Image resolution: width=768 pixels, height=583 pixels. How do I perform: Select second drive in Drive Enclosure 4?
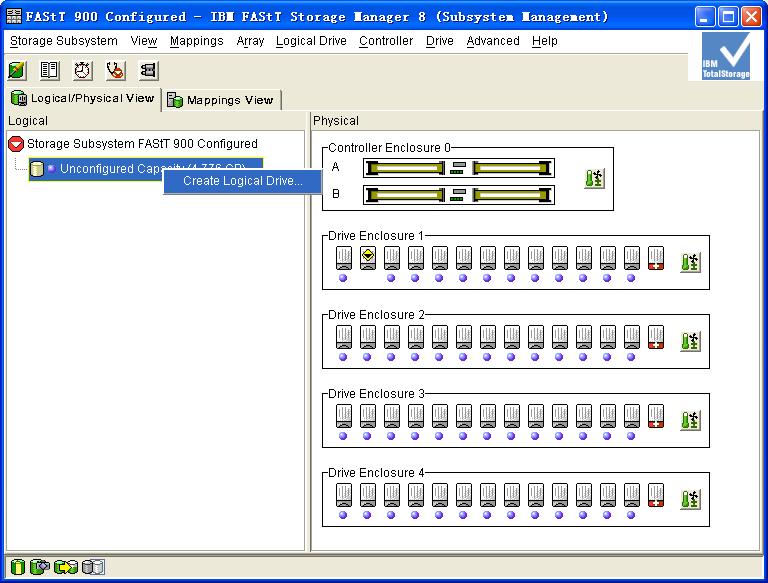[368, 495]
